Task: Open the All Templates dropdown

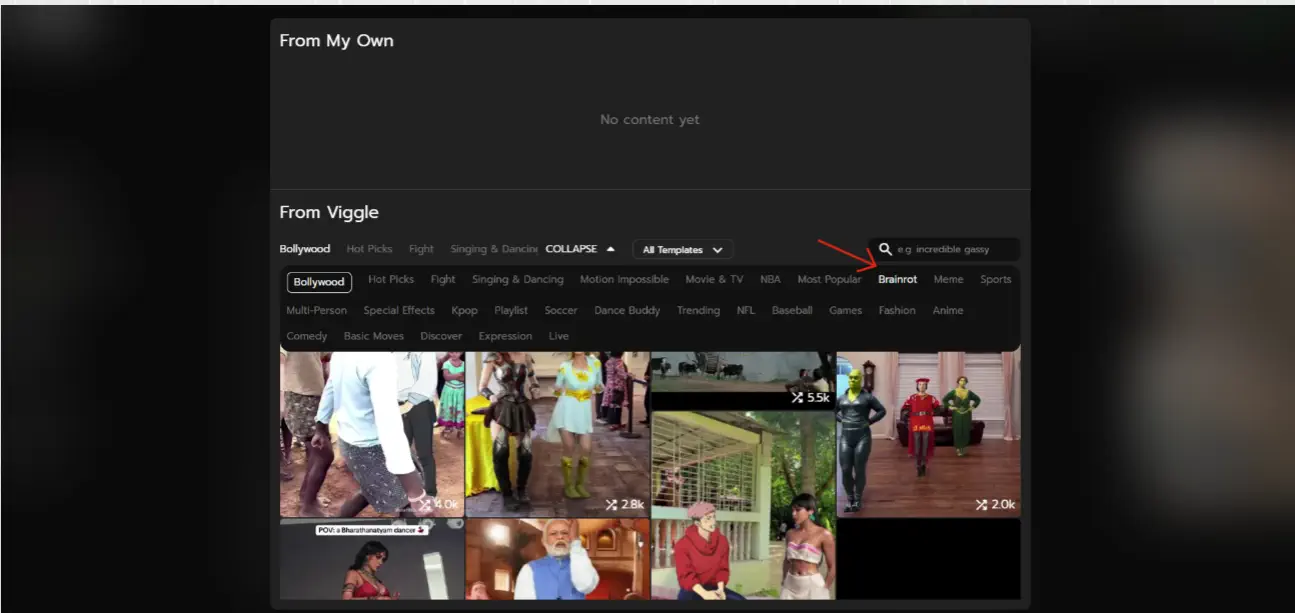Action: pyautogui.click(x=683, y=250)
